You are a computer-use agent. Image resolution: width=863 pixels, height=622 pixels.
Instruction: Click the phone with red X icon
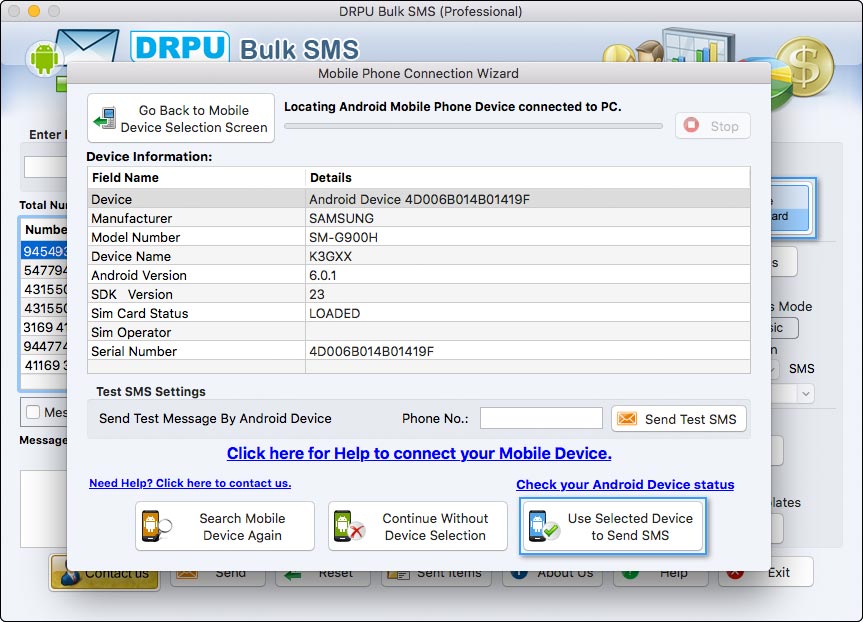349,526
